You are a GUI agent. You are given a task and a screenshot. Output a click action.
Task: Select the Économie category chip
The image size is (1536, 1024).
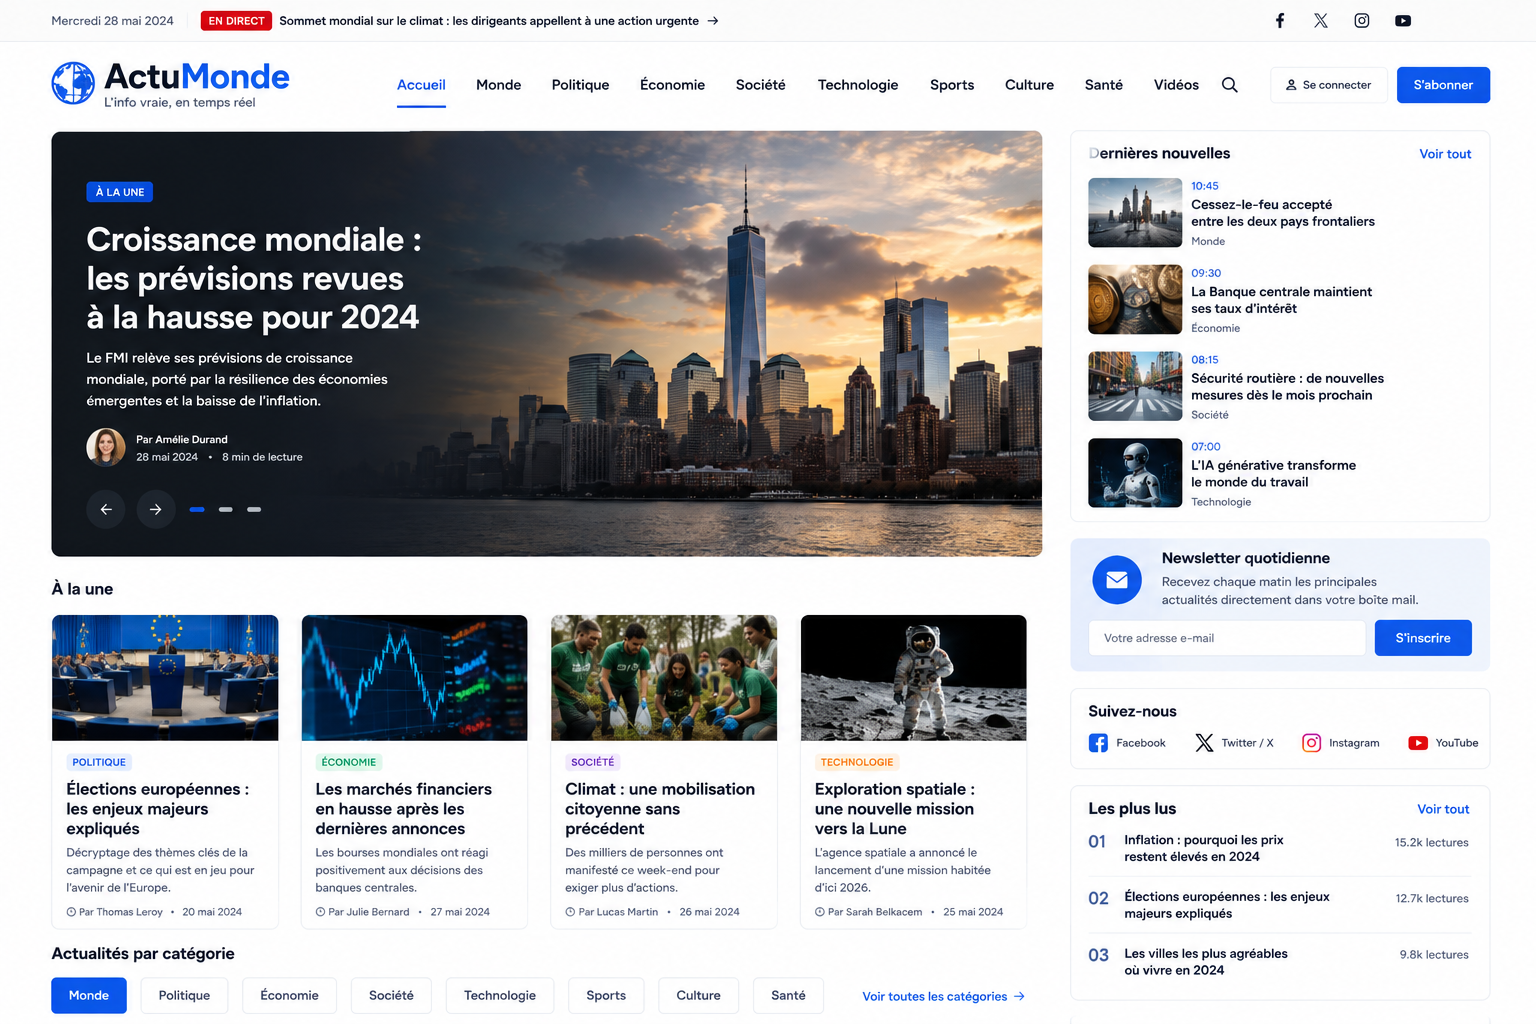(290, 996)
